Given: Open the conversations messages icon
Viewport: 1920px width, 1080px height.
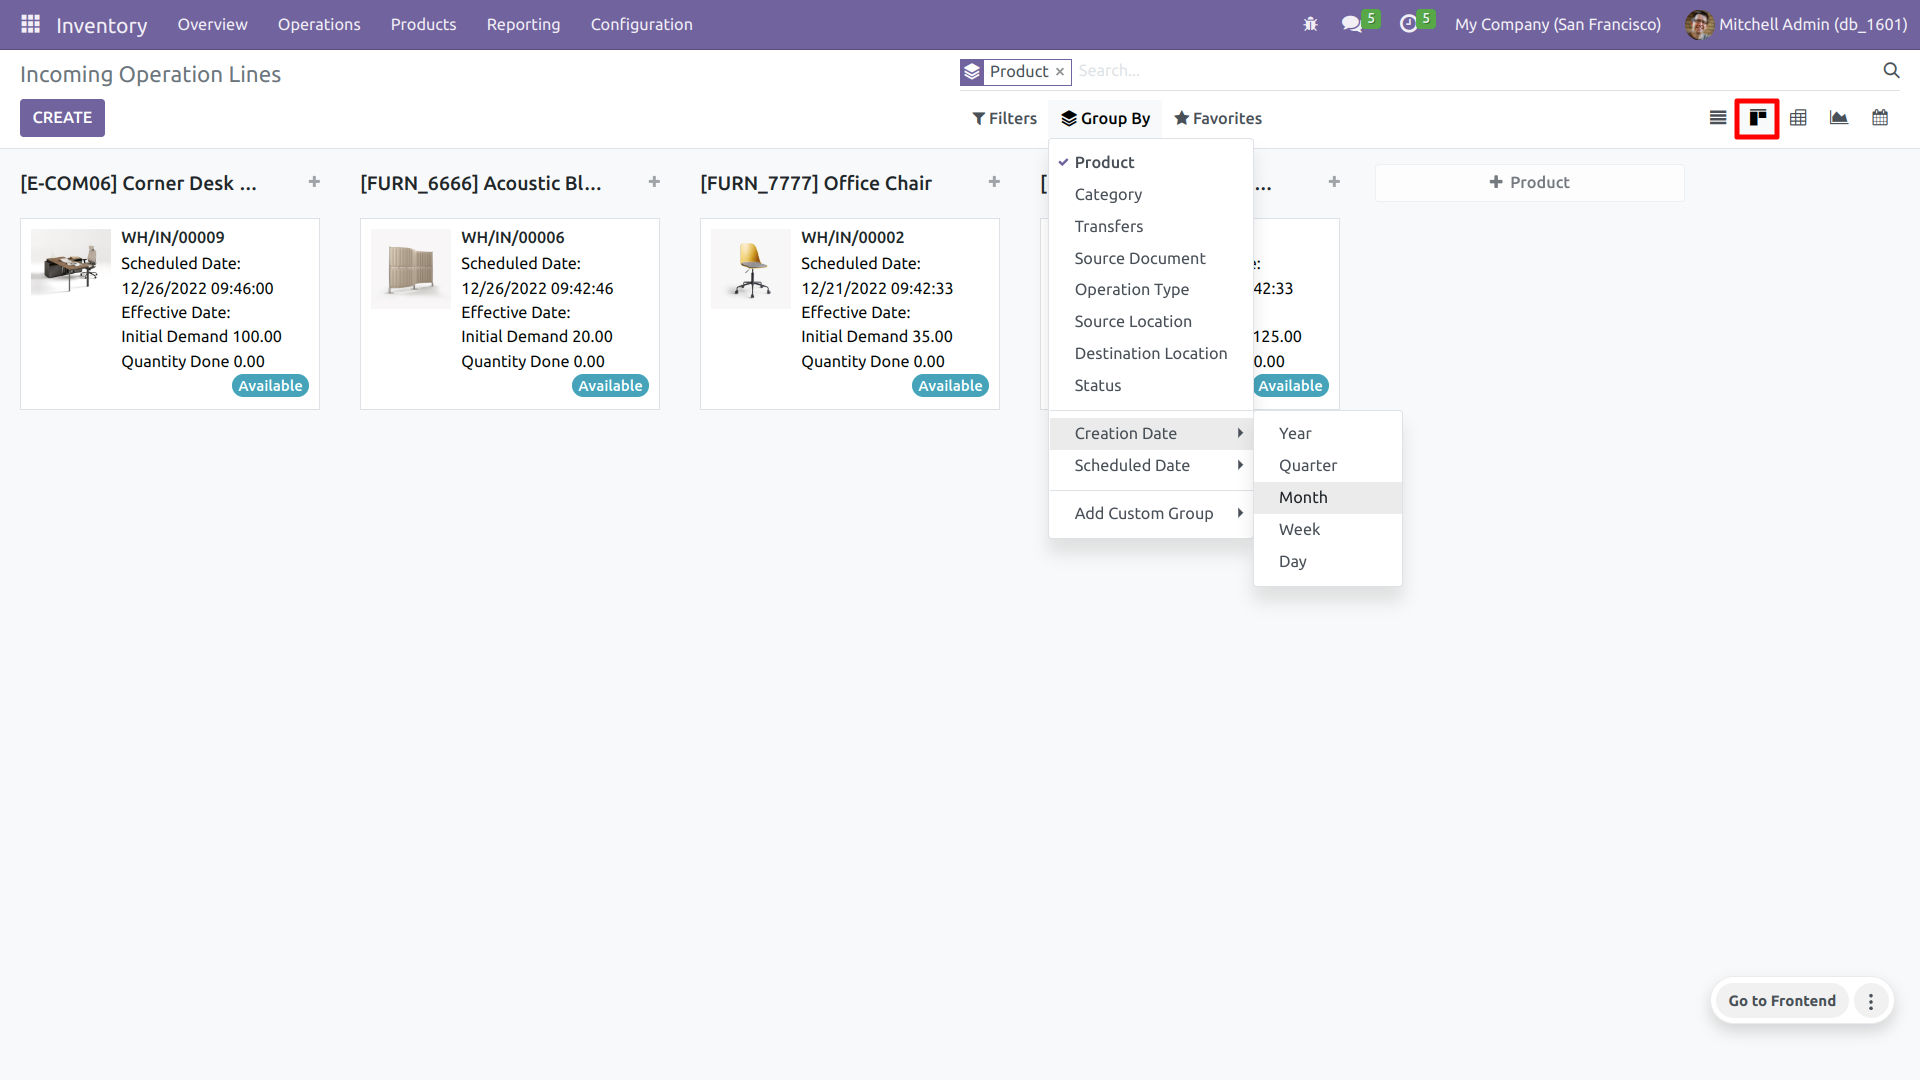Looking at the screenshot, I should point(1352,24).
